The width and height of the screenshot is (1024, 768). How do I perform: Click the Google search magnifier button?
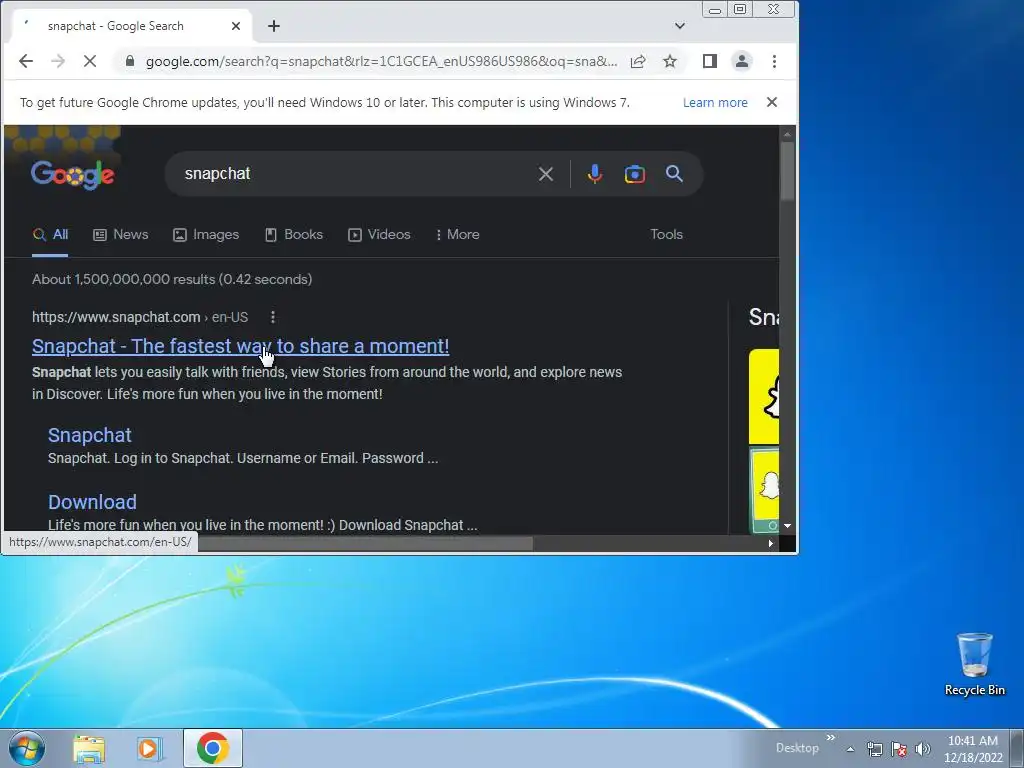click(x=674, y=173)
